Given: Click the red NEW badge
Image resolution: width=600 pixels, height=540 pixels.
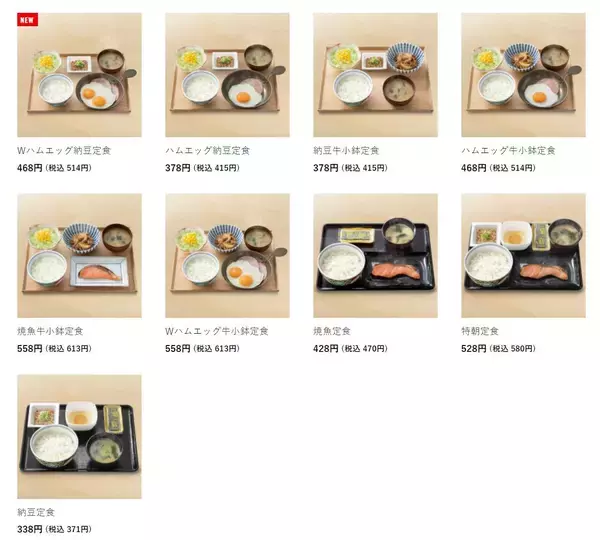Looking at the screenshot, I should coord(28,20).
